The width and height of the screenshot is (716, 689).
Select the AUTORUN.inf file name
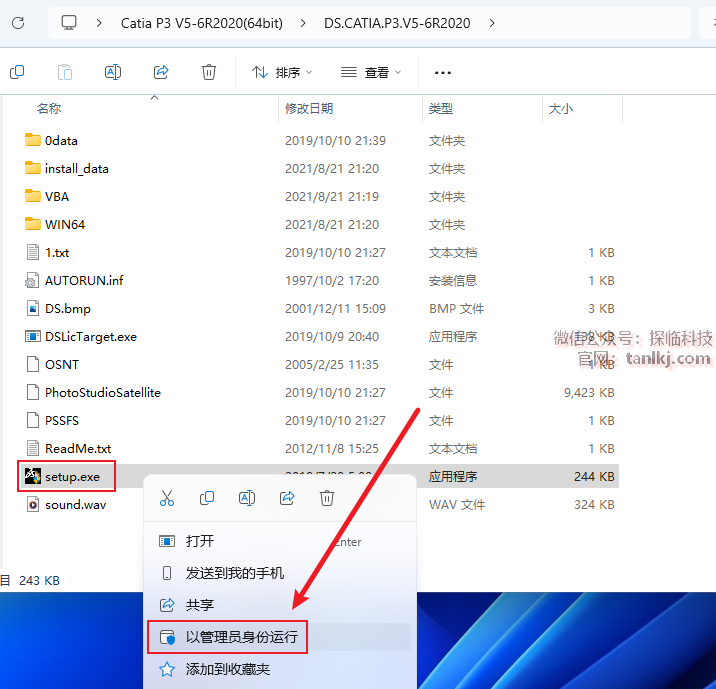(x=84, y=280)
